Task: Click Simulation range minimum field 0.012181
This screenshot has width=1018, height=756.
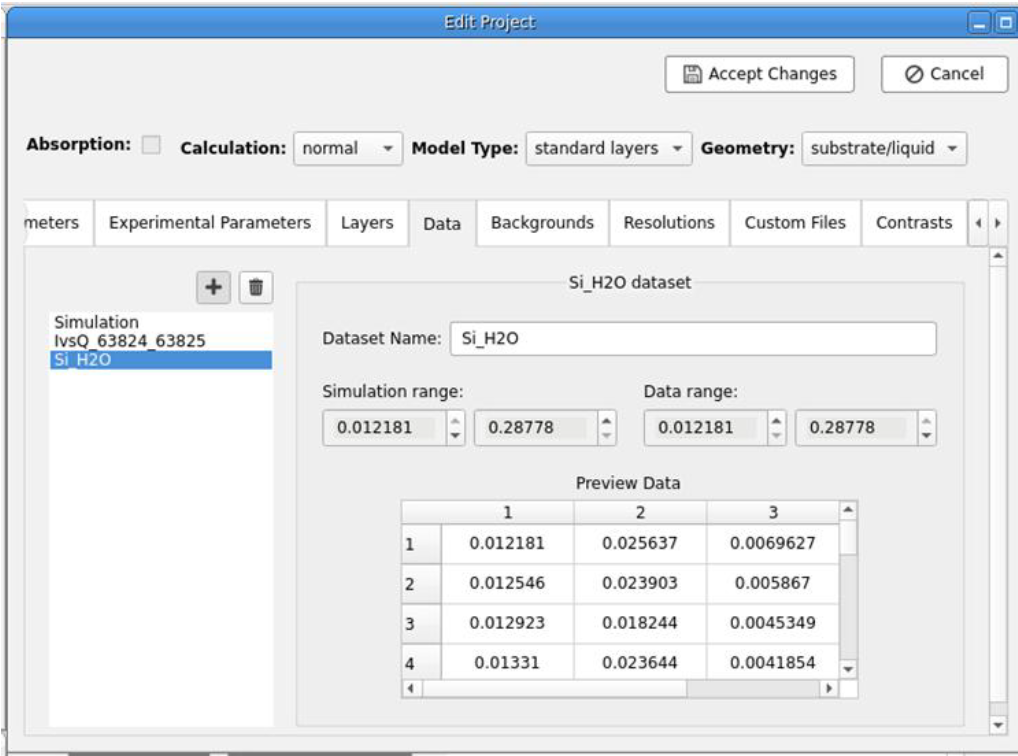Action: pos(384,427)
